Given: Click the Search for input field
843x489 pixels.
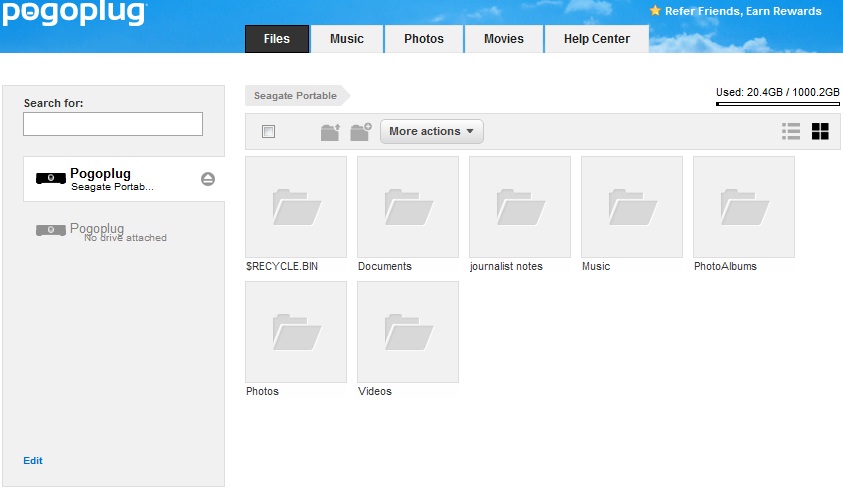Looking at the screenshot, I should 113,124.
